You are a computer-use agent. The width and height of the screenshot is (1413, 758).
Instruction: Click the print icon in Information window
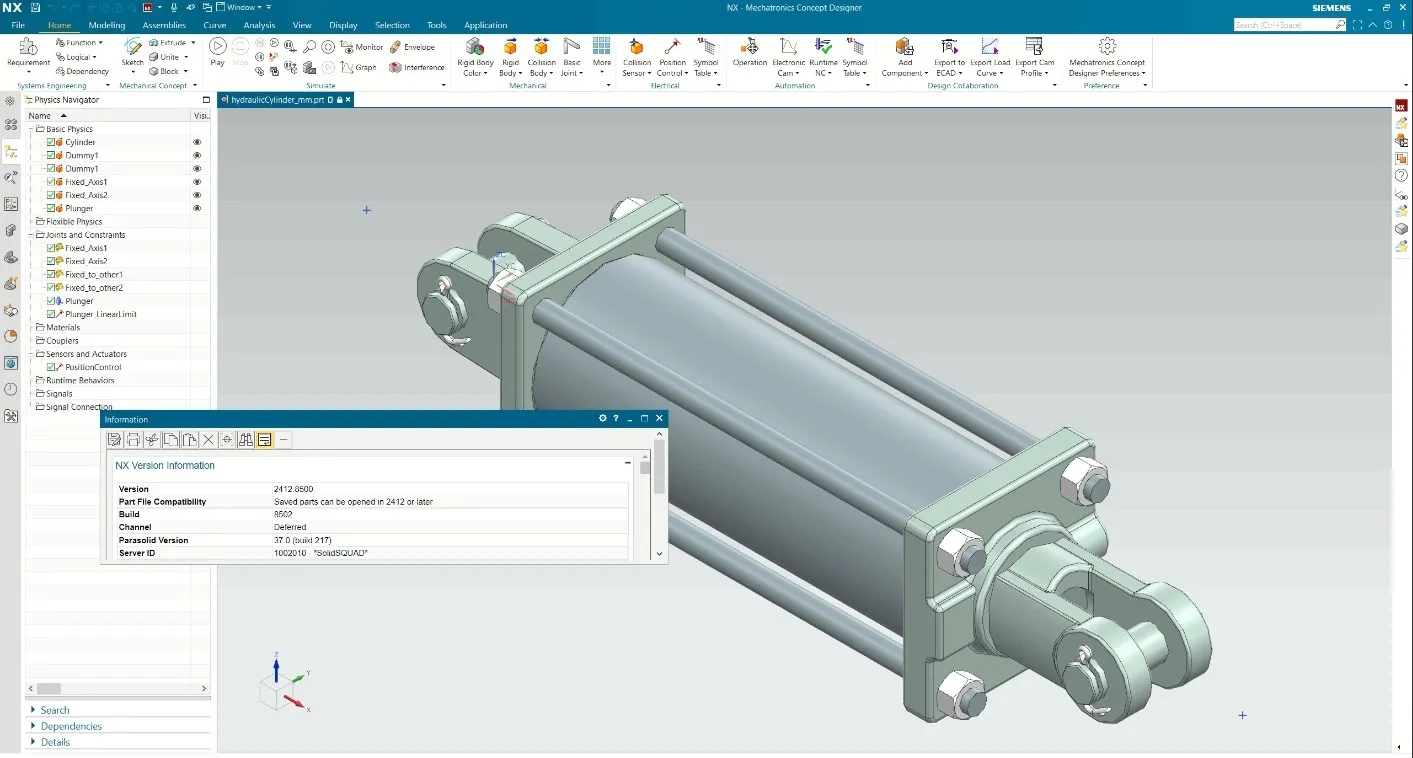click(x=133, y=439)
